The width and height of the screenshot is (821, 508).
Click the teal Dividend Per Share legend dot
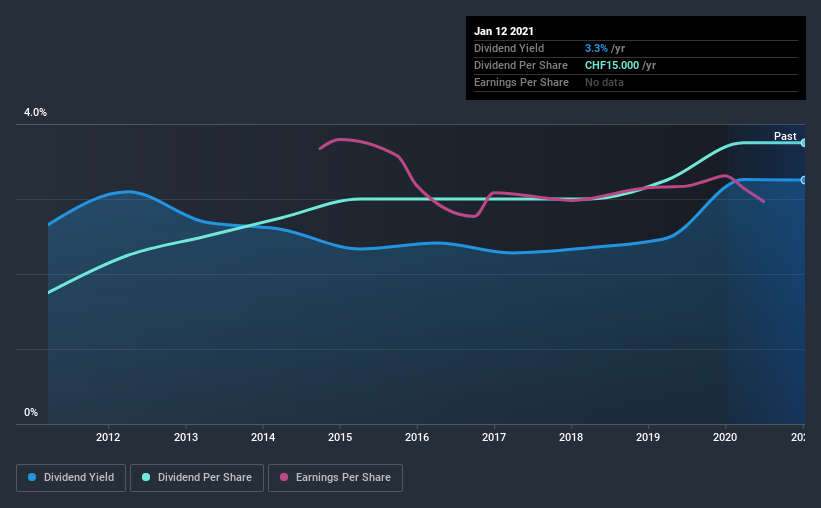[146, 477]
